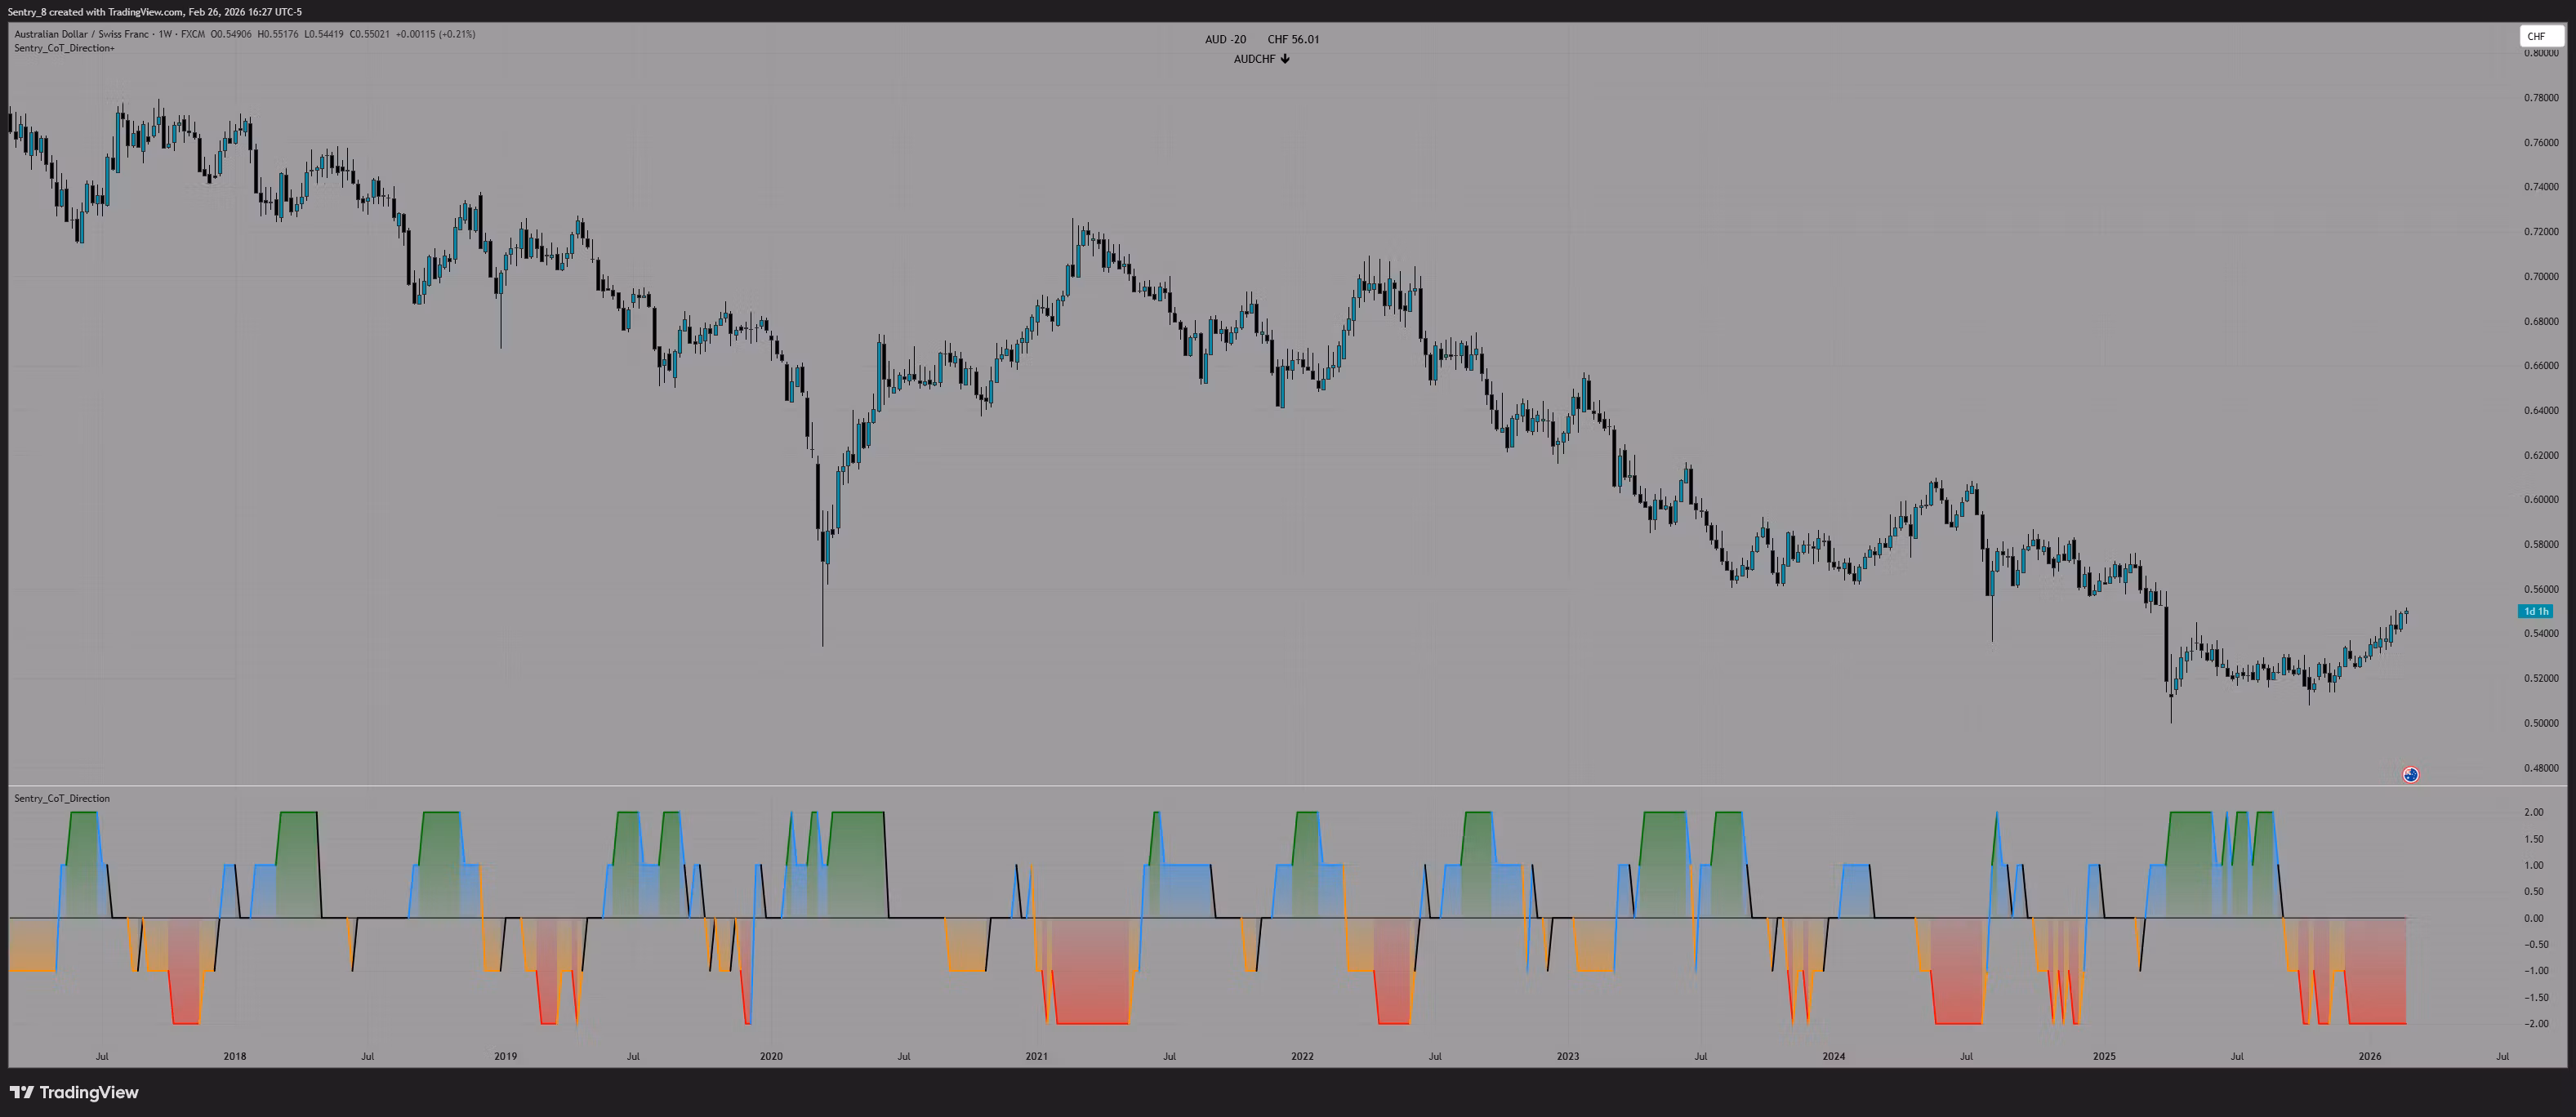Open the CHF currency selector box
This screenshot has height=1117, width=2576.
pyautogui.click(x=2541, y=36)
